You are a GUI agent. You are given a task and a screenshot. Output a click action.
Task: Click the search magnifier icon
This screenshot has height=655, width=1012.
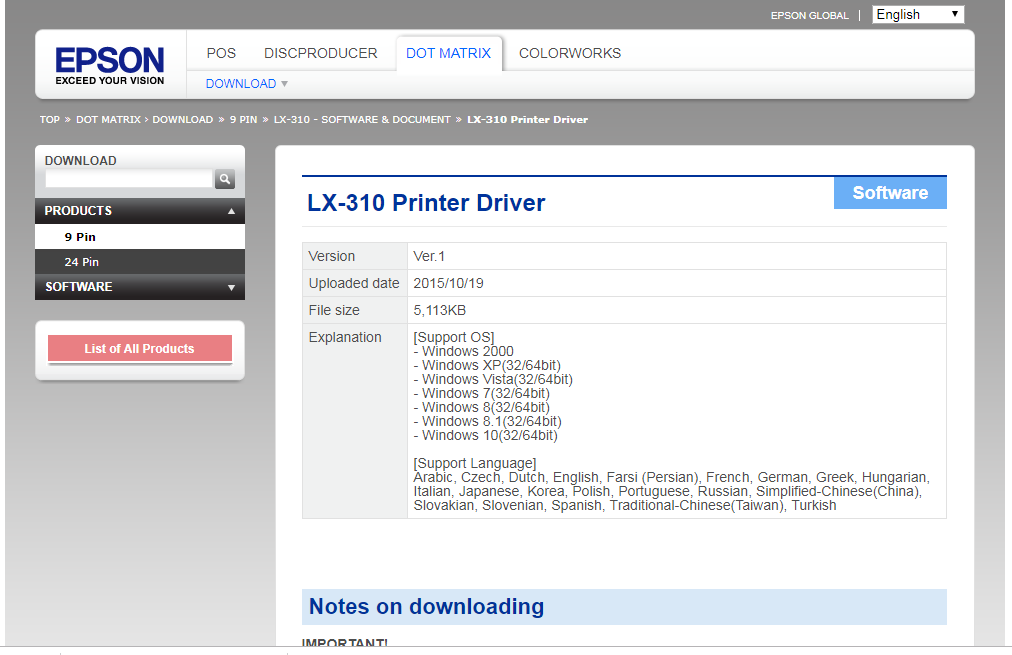point(225,179)
